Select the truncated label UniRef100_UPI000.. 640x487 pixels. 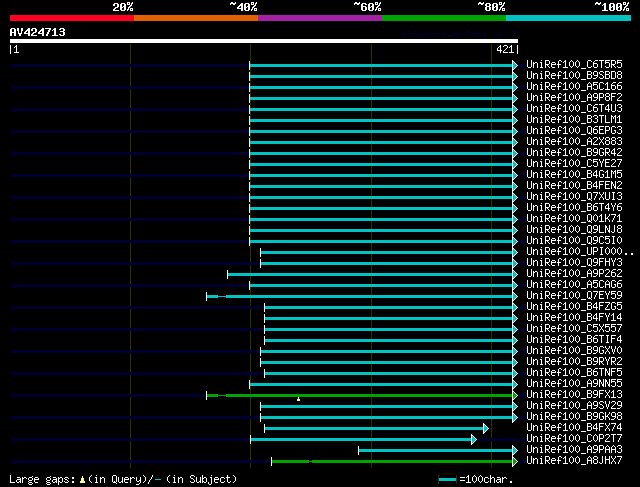(x=580, y=252)
